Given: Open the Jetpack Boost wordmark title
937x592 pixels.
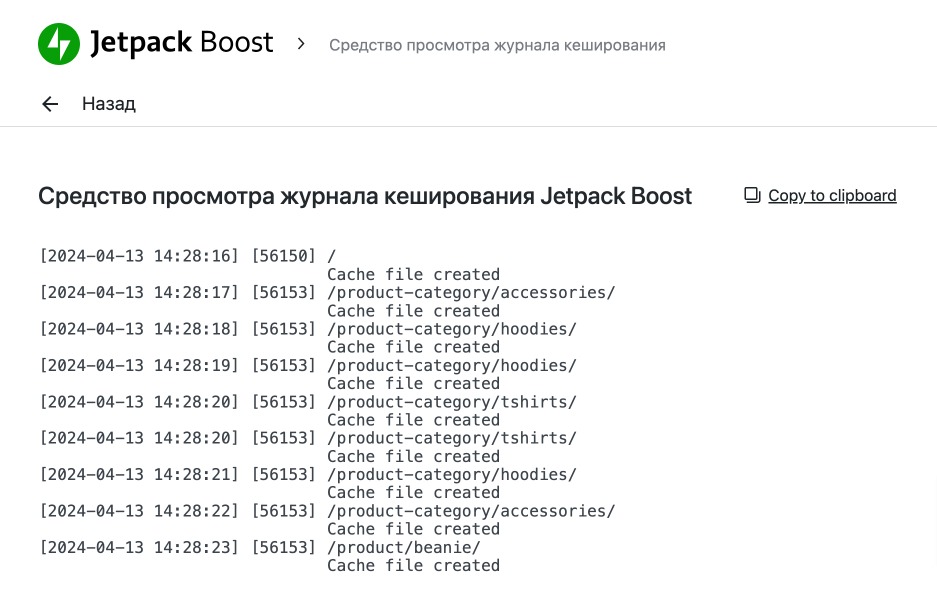Looking at the screenshot, I should pos(181,43).
